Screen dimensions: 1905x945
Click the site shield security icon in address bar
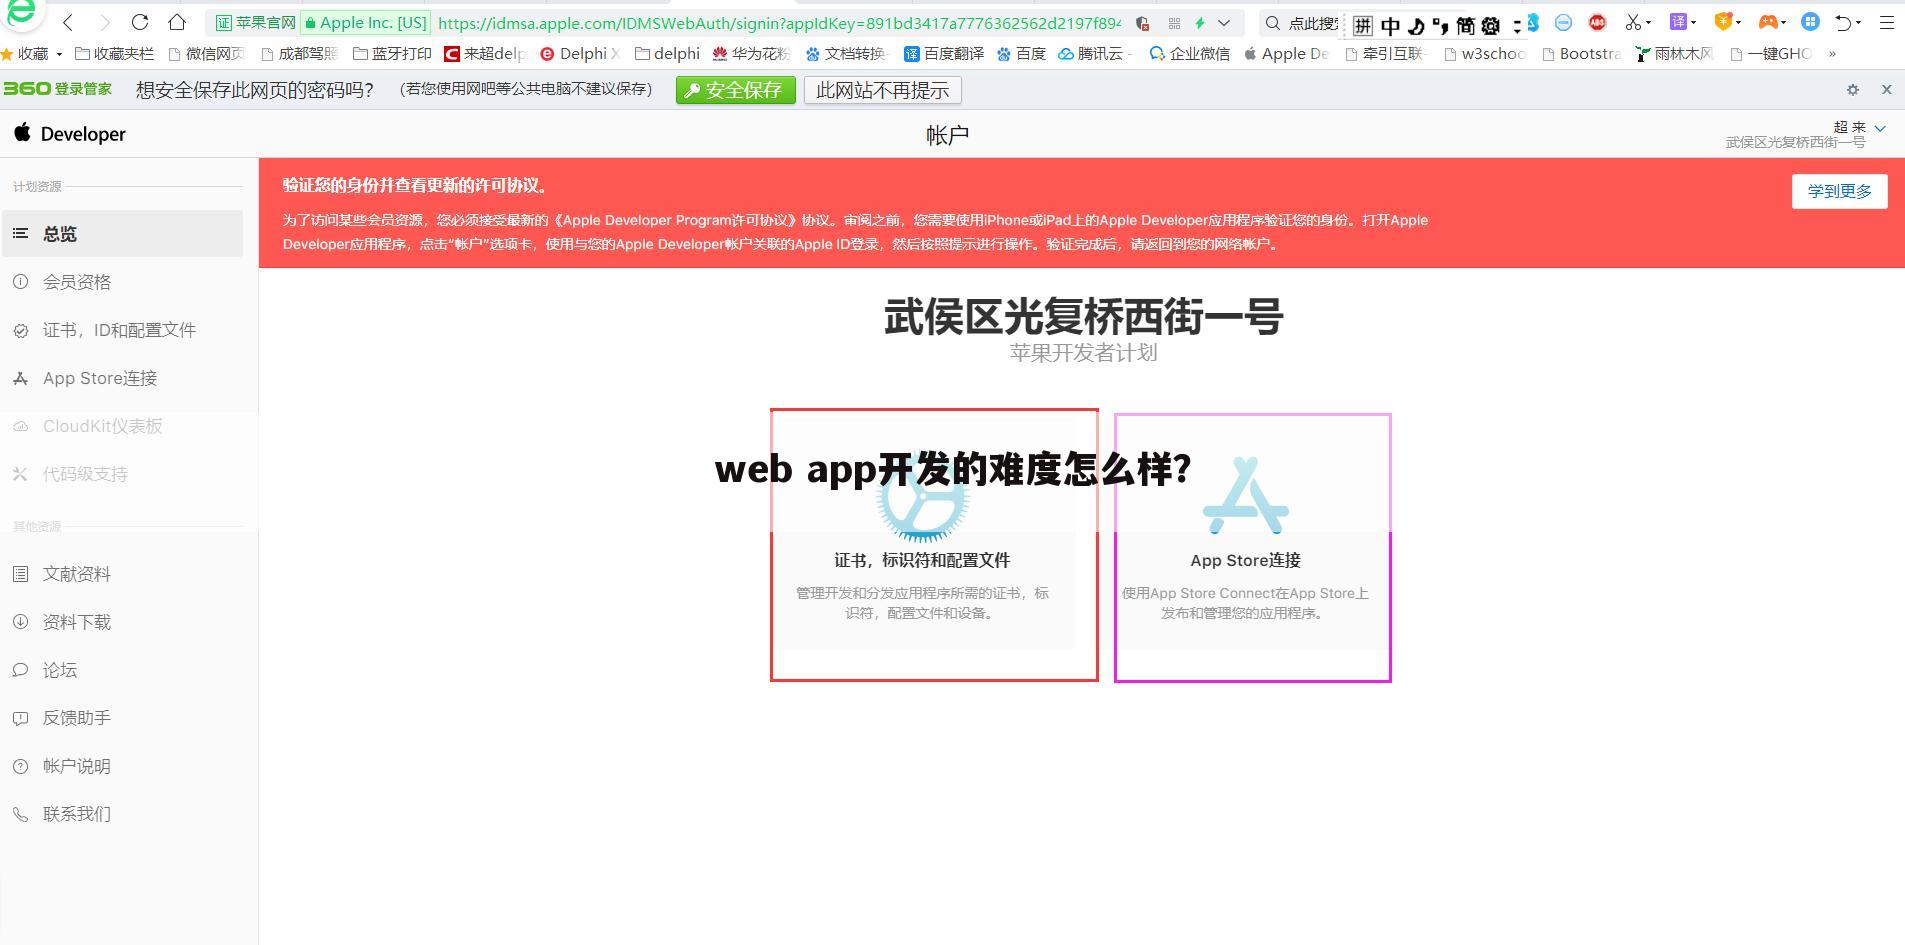(1142, 23)
